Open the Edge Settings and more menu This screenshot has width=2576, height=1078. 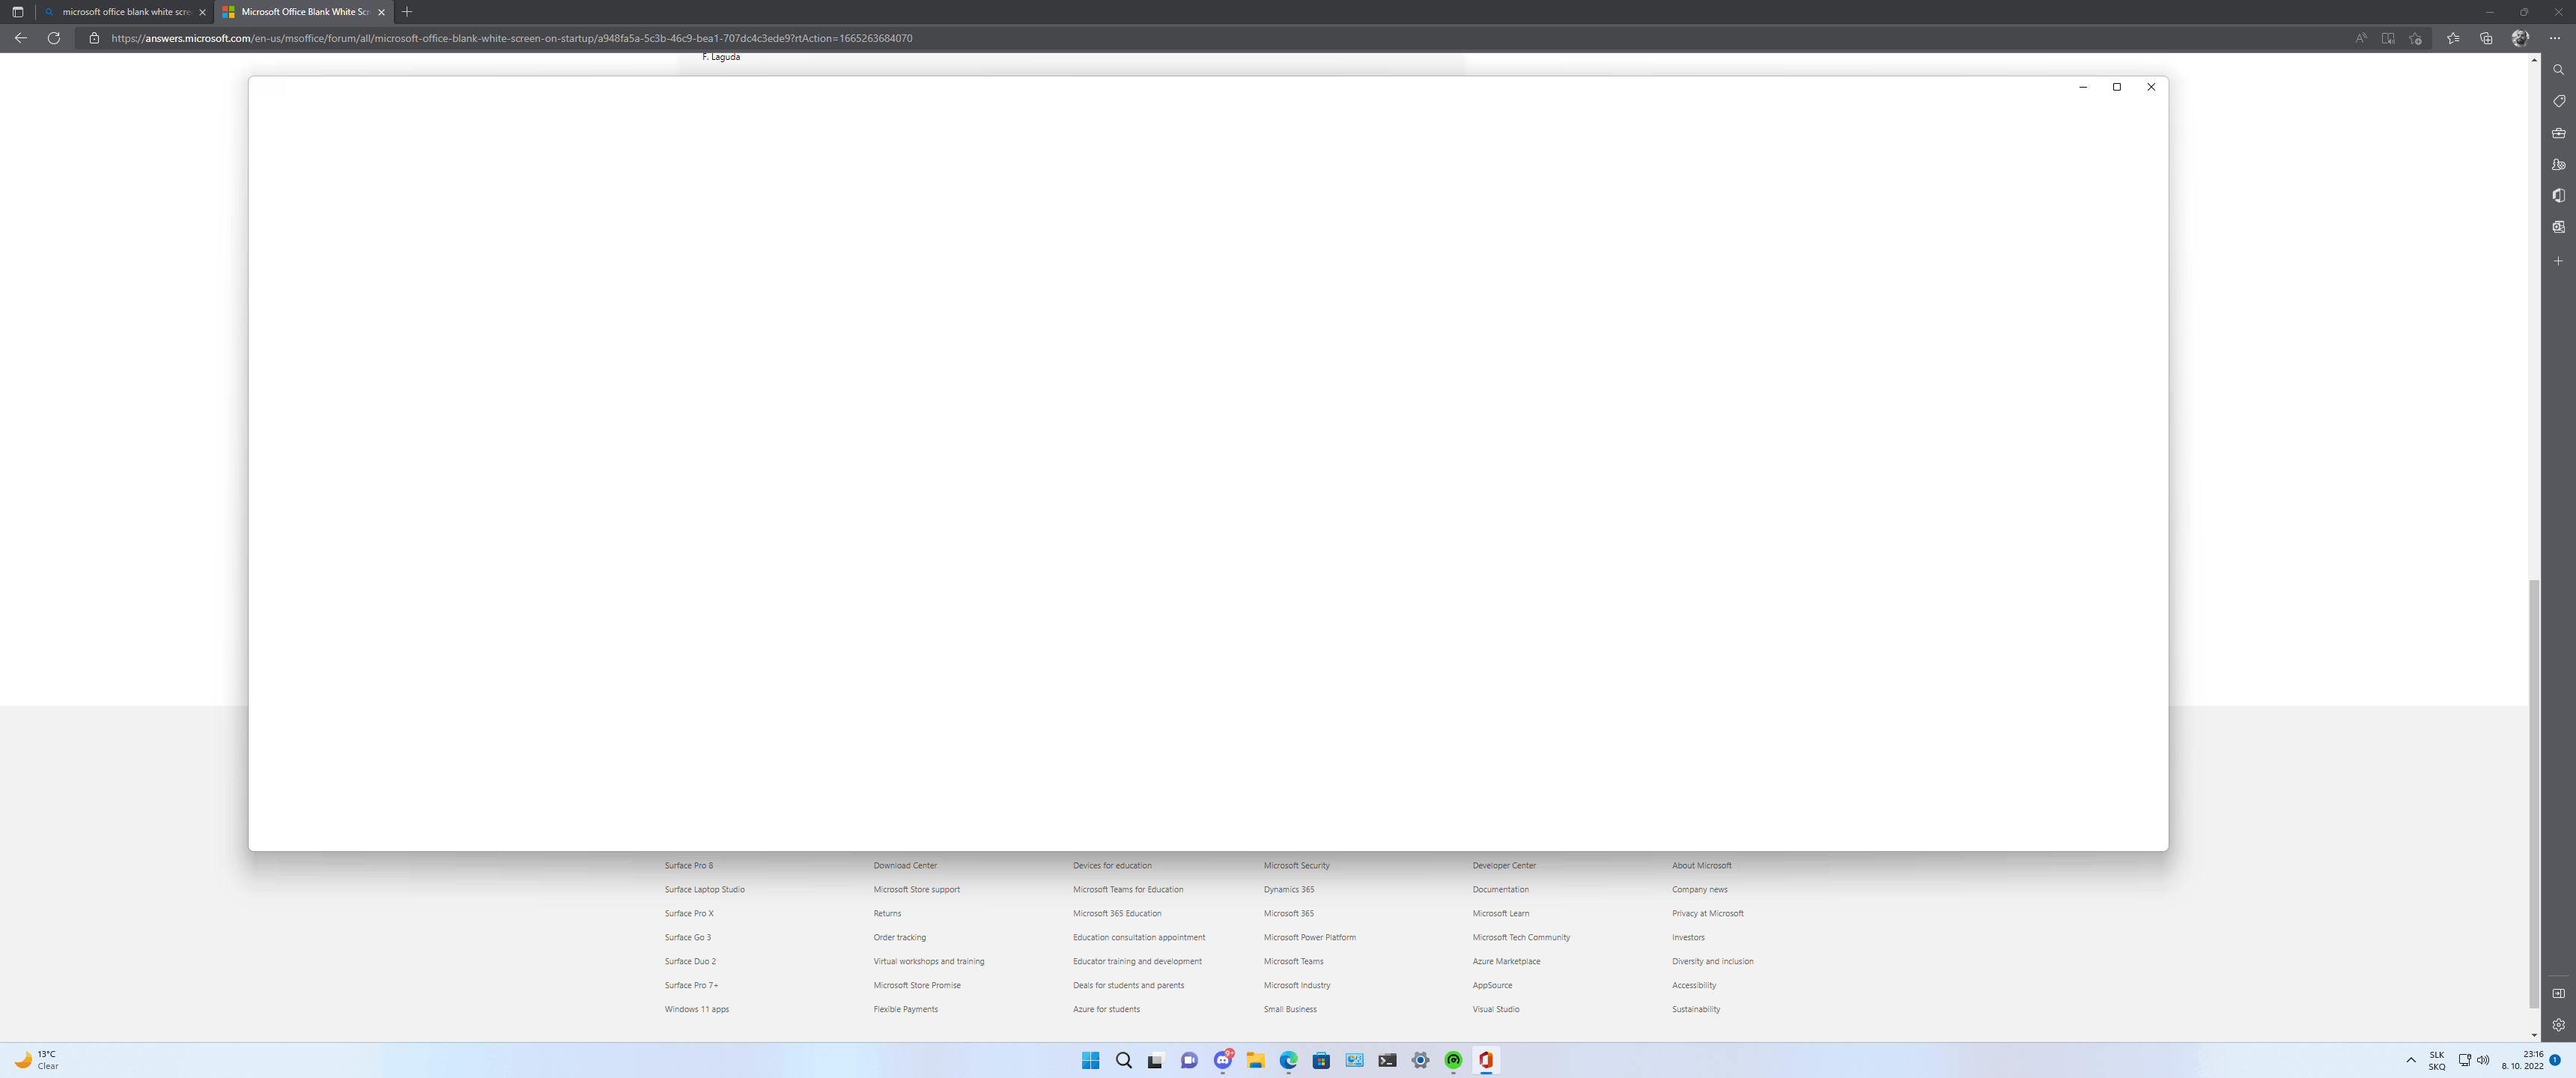pos(2554,38)
